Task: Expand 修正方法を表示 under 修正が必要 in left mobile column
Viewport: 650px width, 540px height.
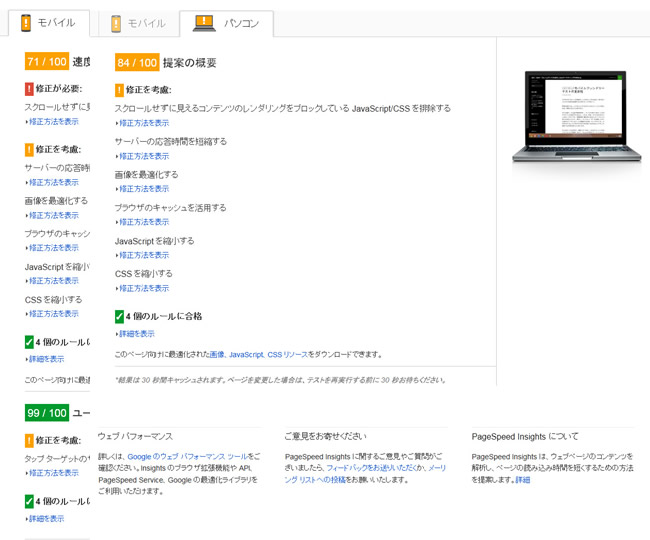Action: 52,121
